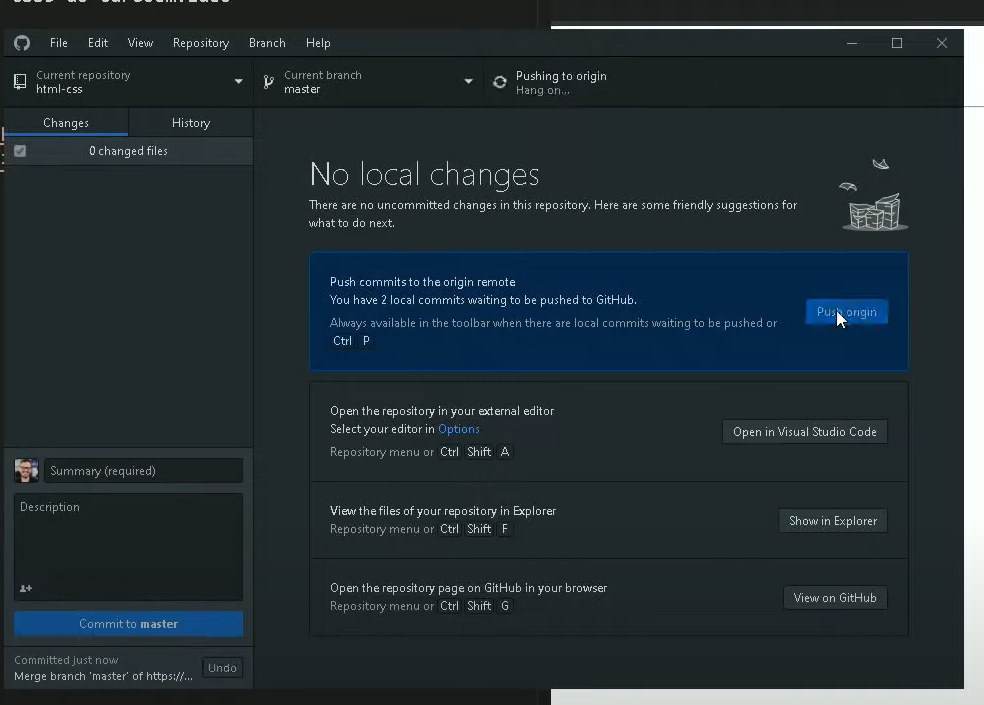
Task: Close the GitHub Desktop window
Action: pyautogui.click(x=941, y=43)
